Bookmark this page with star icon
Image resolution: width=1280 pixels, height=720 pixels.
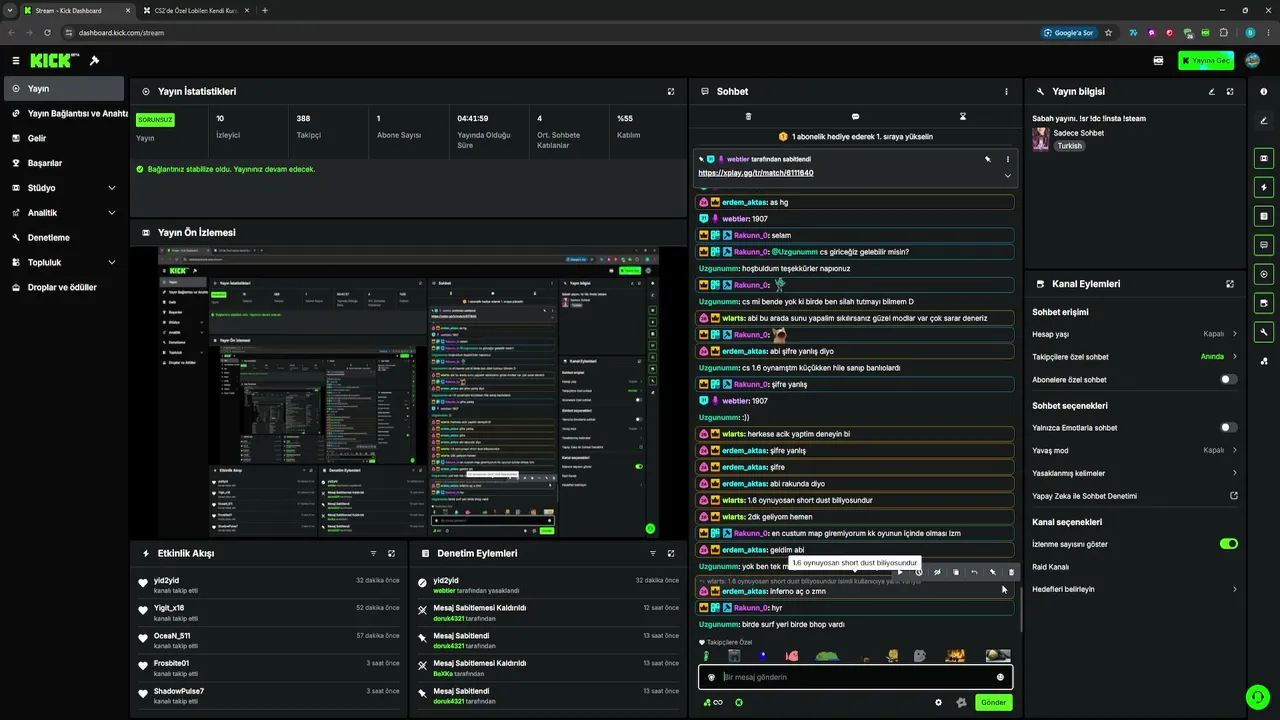pyautogui.click(x=1108, y=33)
